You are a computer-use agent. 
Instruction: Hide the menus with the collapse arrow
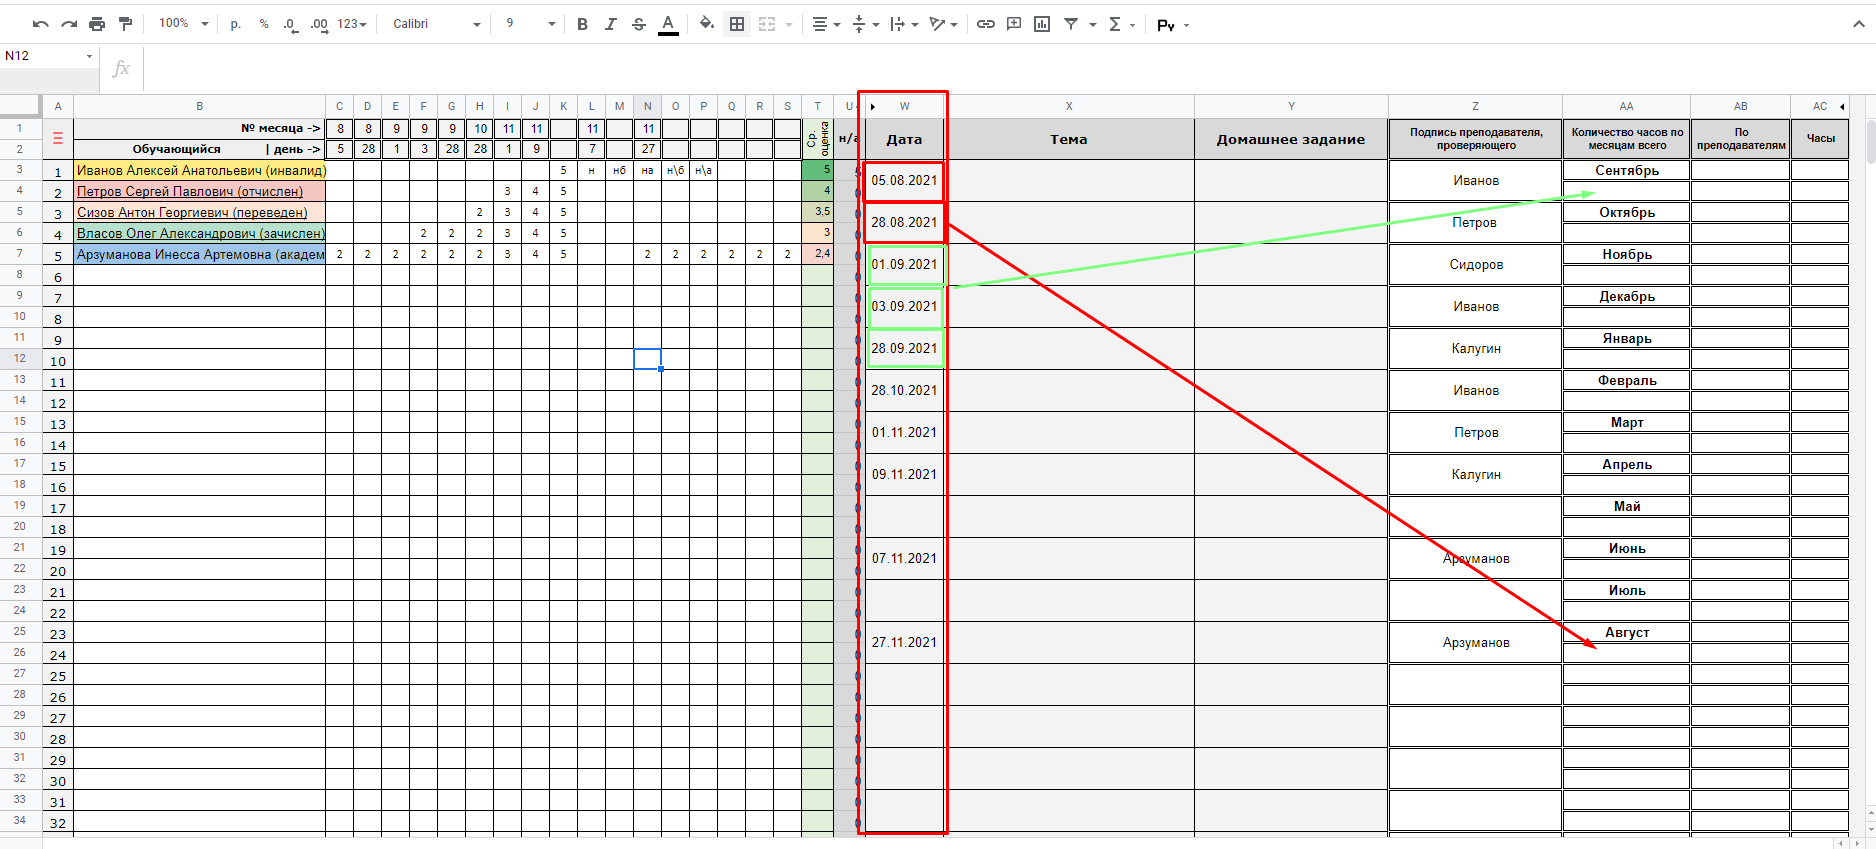point(1859,24)
